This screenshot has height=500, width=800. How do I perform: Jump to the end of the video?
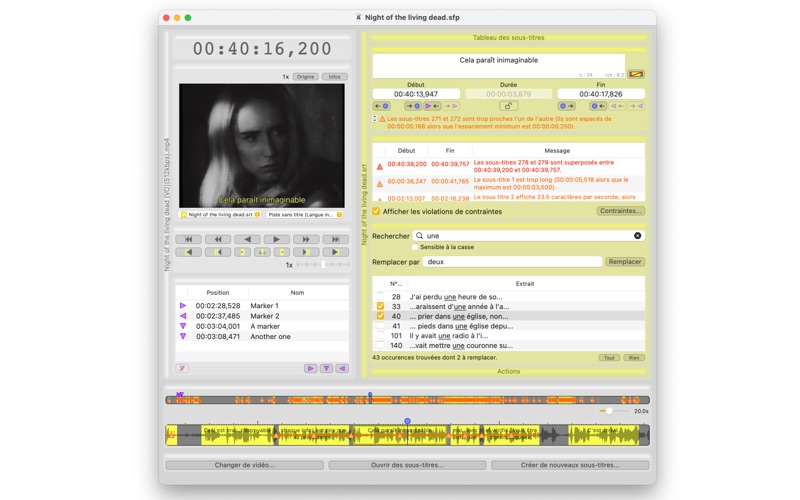point(336,239)
